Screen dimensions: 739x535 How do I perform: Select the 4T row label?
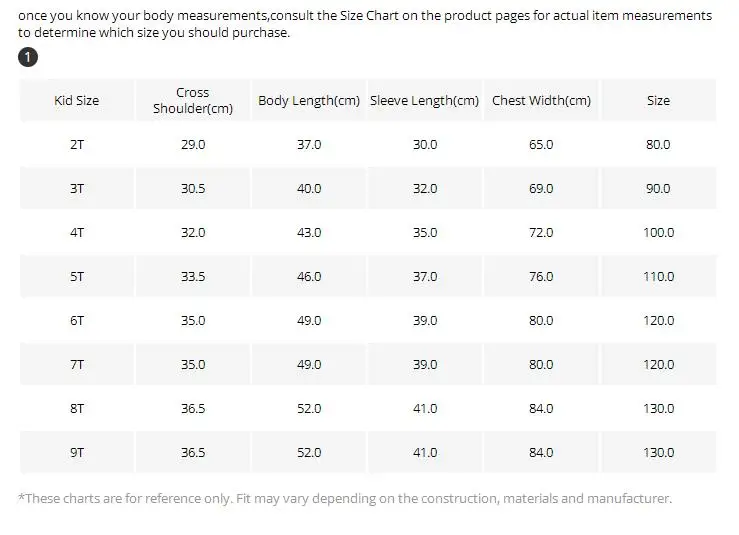[x=77, y=232]
